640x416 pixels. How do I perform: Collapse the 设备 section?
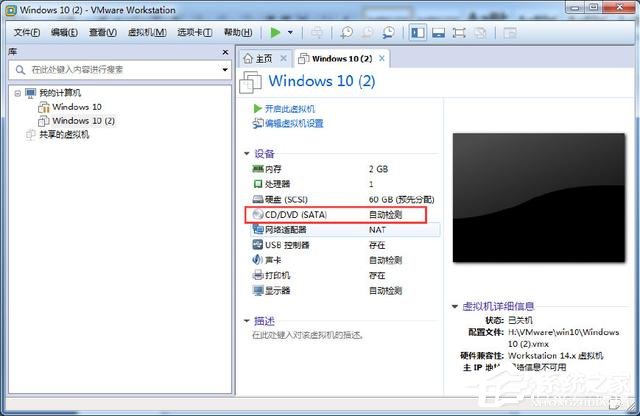pyautogui.click(x=247, y=154)
